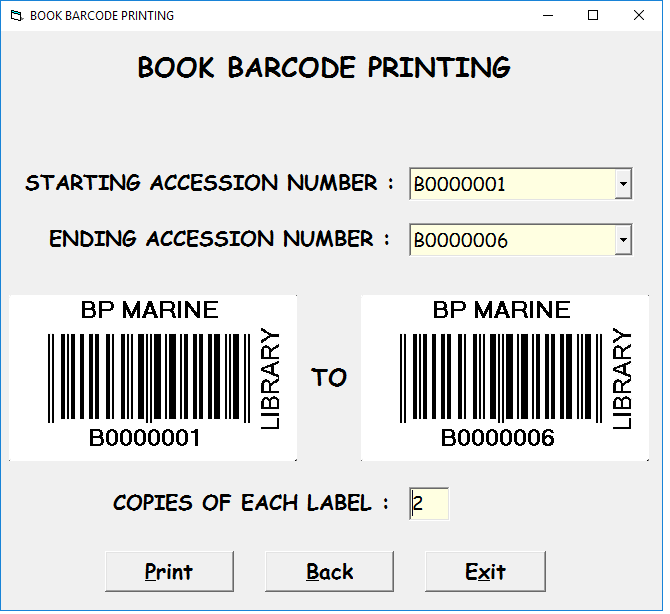The height and width of the screenshot is (614, 670).
Task: Maximize the Book Barcode Printing window
Action: [593, 15]
